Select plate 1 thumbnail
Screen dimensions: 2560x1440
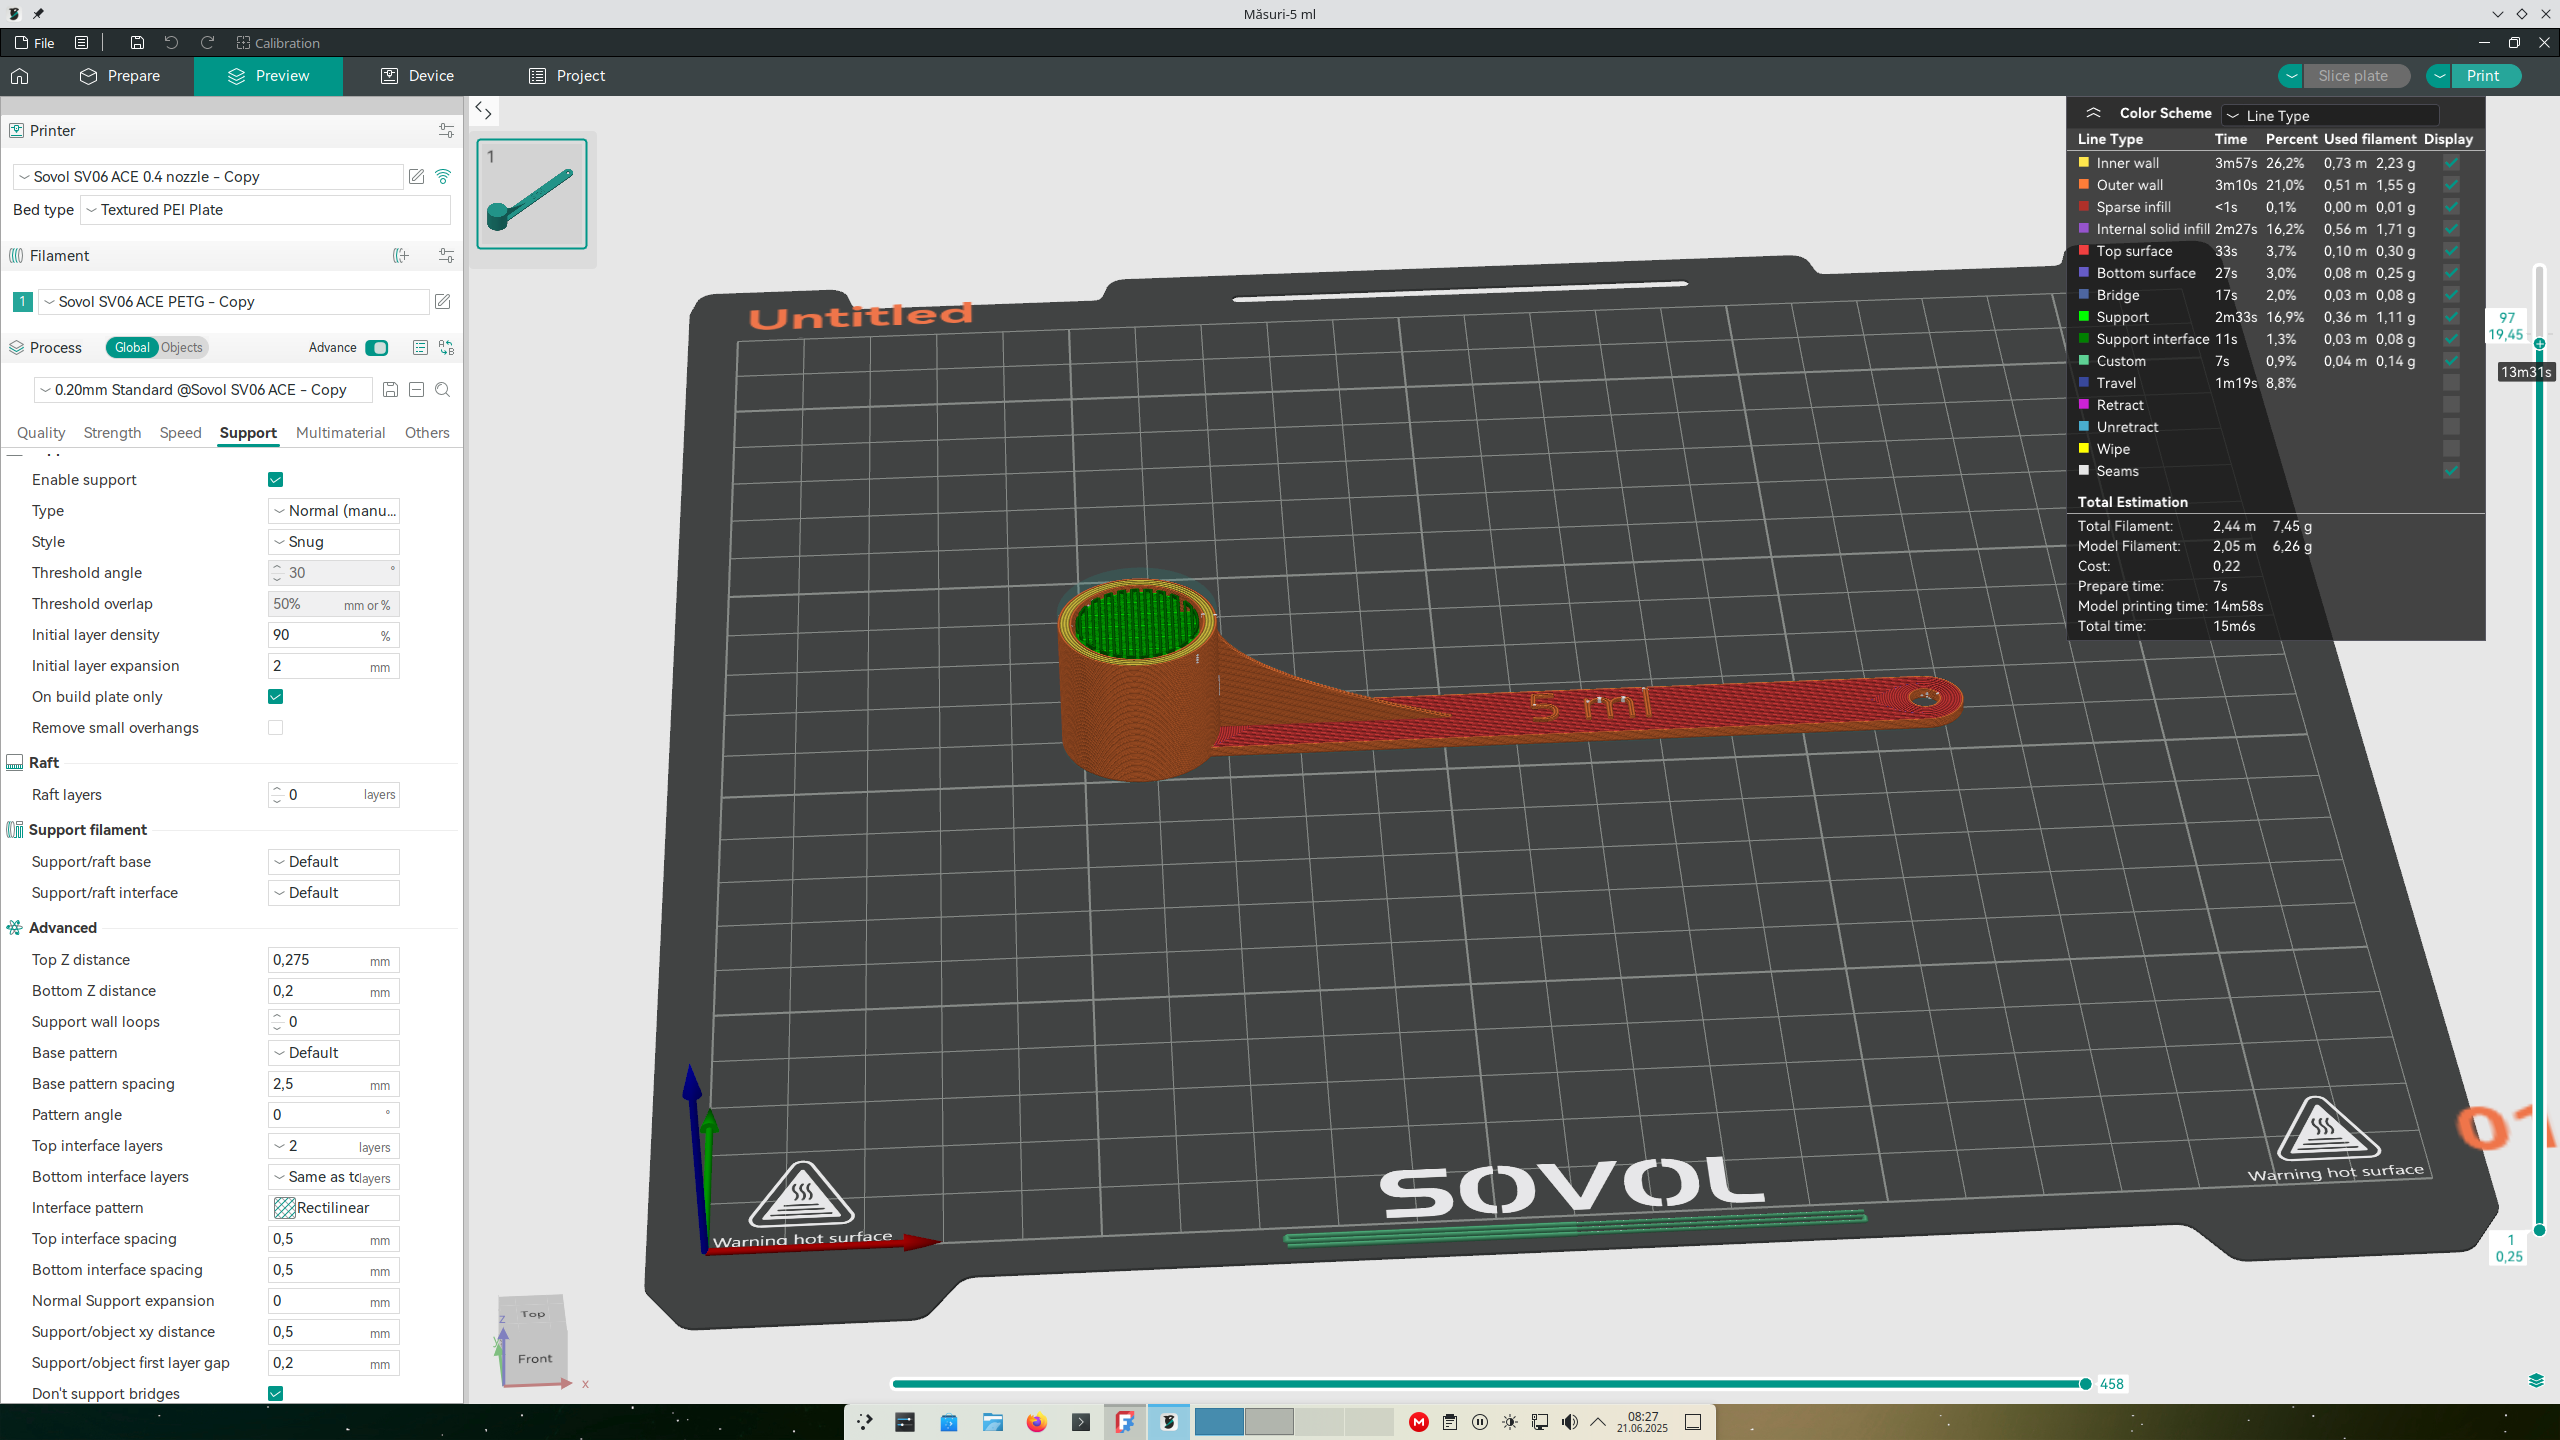point(532,194)
